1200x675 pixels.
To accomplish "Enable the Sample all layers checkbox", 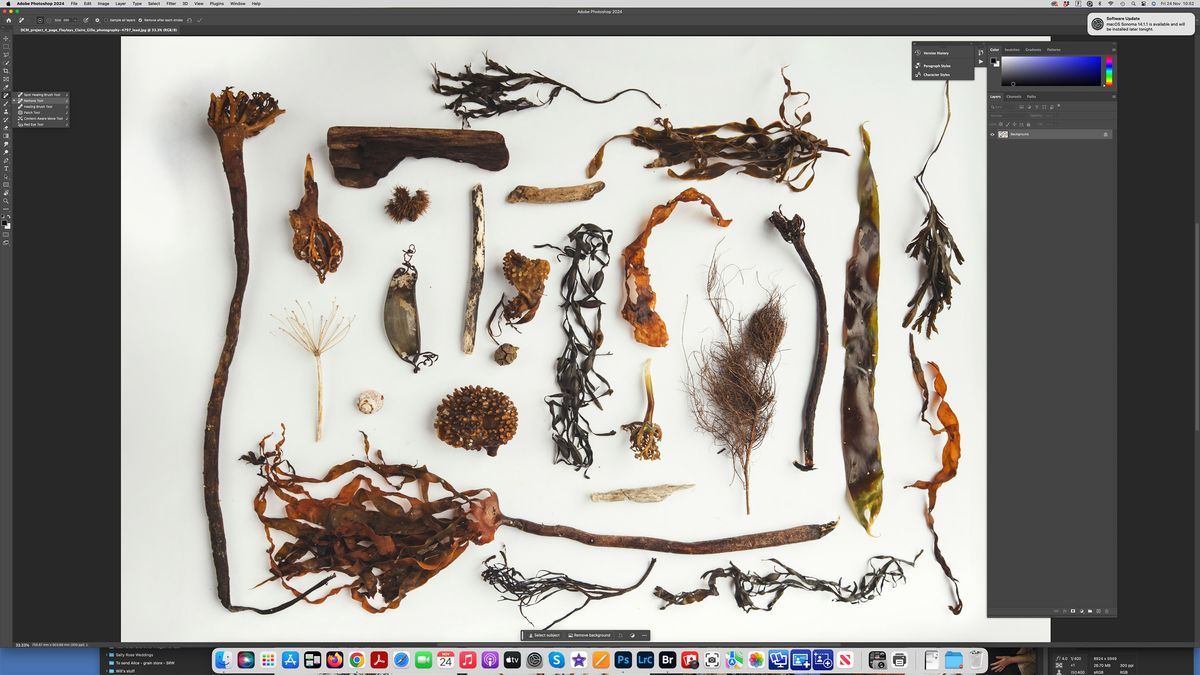I will point(106,20).
